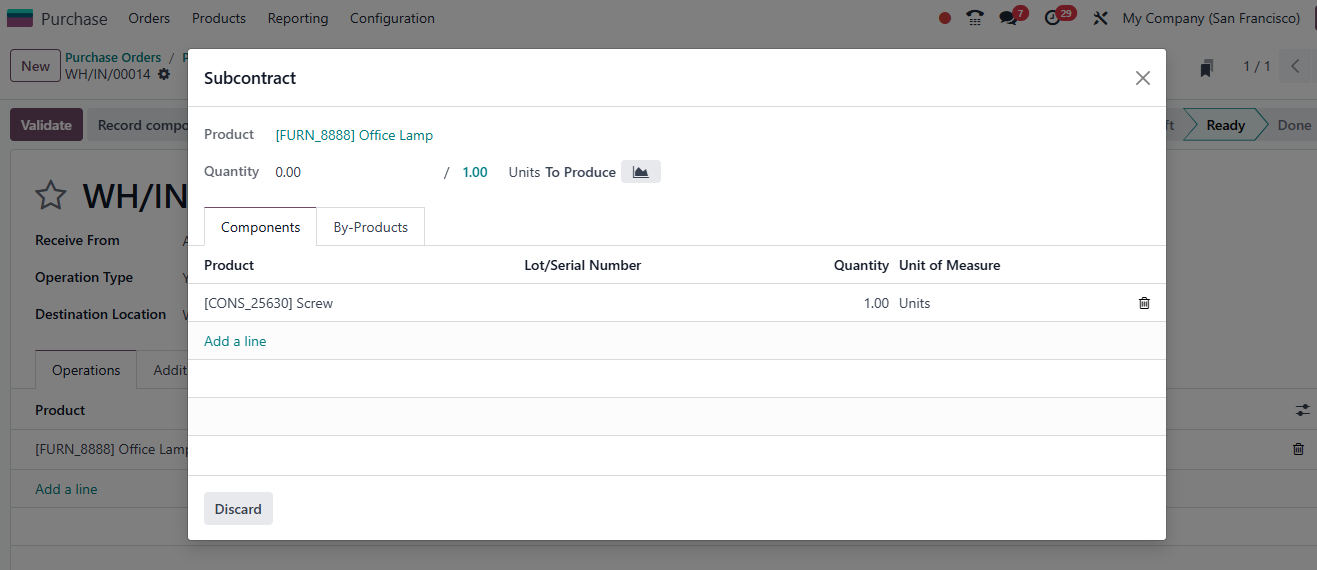Switch company via My Company (San Francisco)
1317x570 pixels.
coord(1211,18)
